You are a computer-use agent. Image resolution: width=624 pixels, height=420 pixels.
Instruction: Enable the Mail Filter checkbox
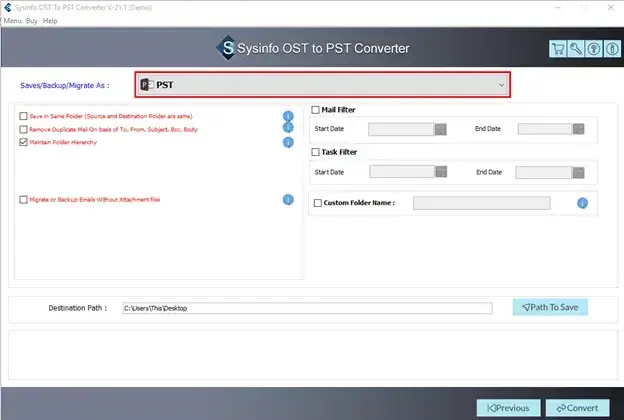[315, 109]
